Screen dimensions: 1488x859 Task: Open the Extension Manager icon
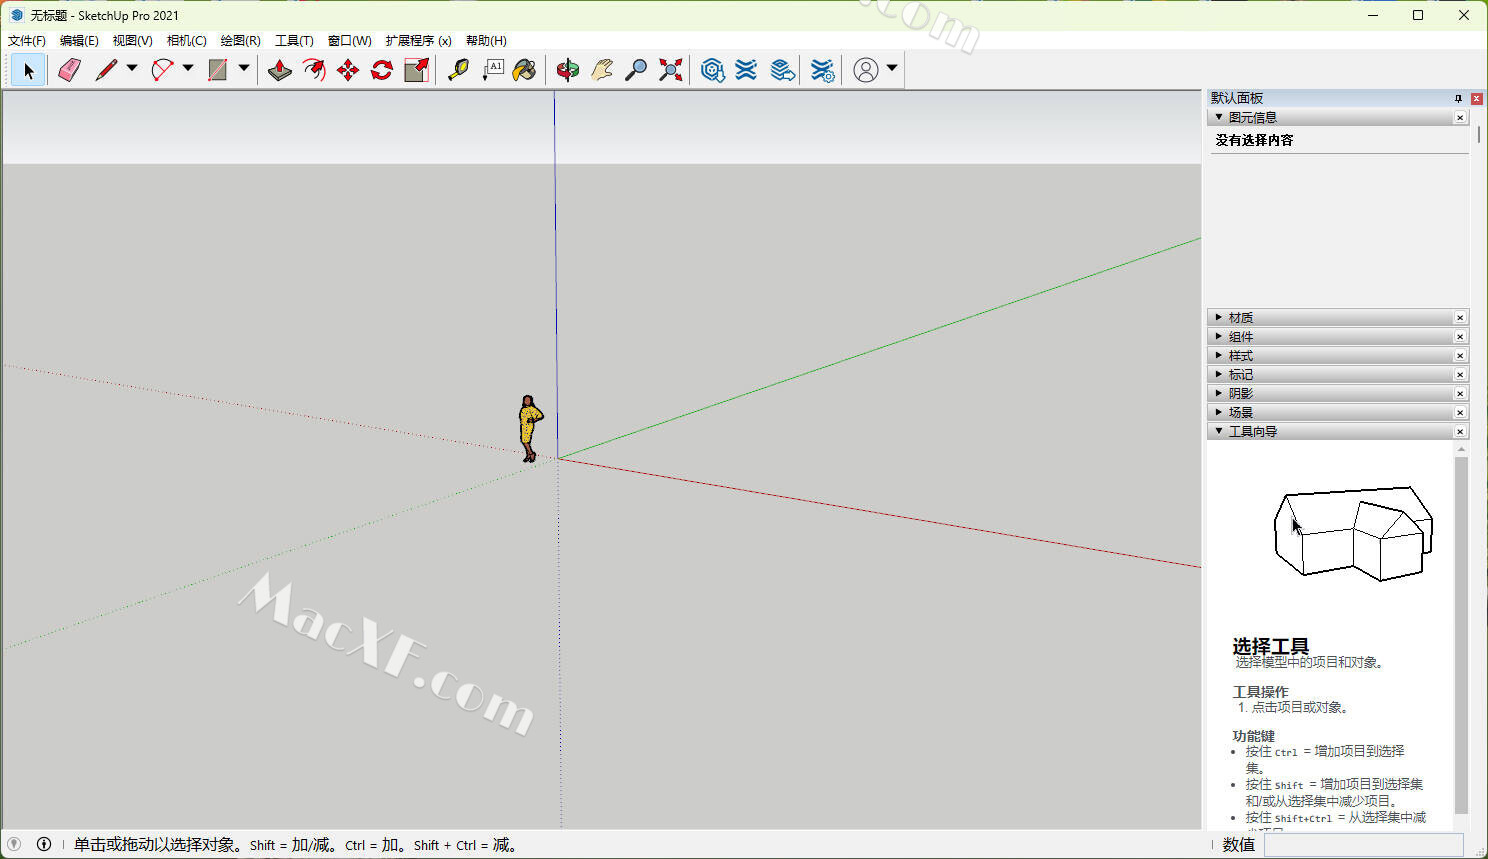point(822,70)
